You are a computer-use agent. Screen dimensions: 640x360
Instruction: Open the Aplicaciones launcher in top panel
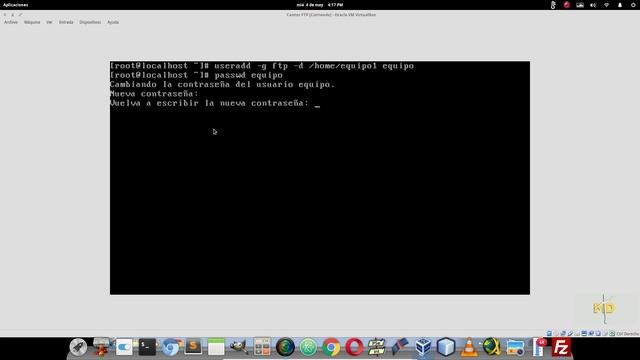coord(16,5)
